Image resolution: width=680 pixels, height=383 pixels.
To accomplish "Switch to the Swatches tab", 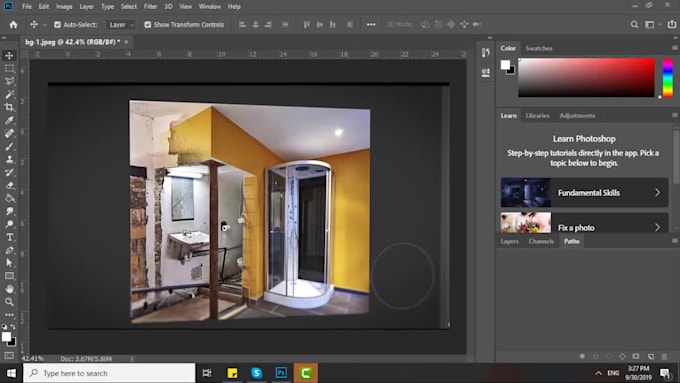I will point(539,48).
